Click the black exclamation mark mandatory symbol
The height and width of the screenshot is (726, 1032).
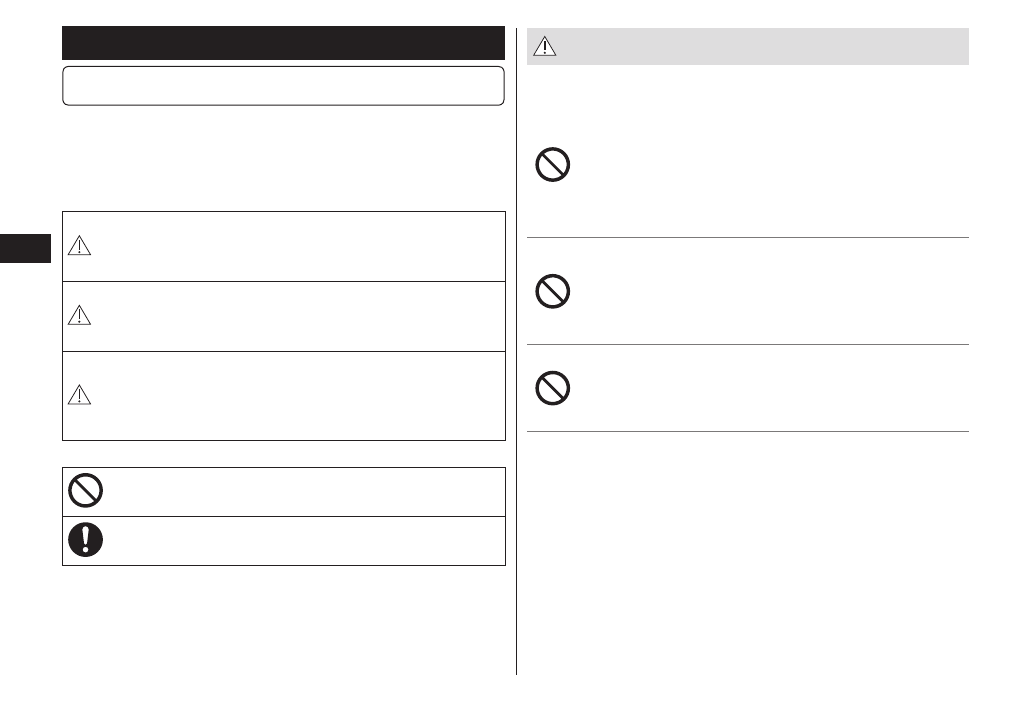click(85, 540)
